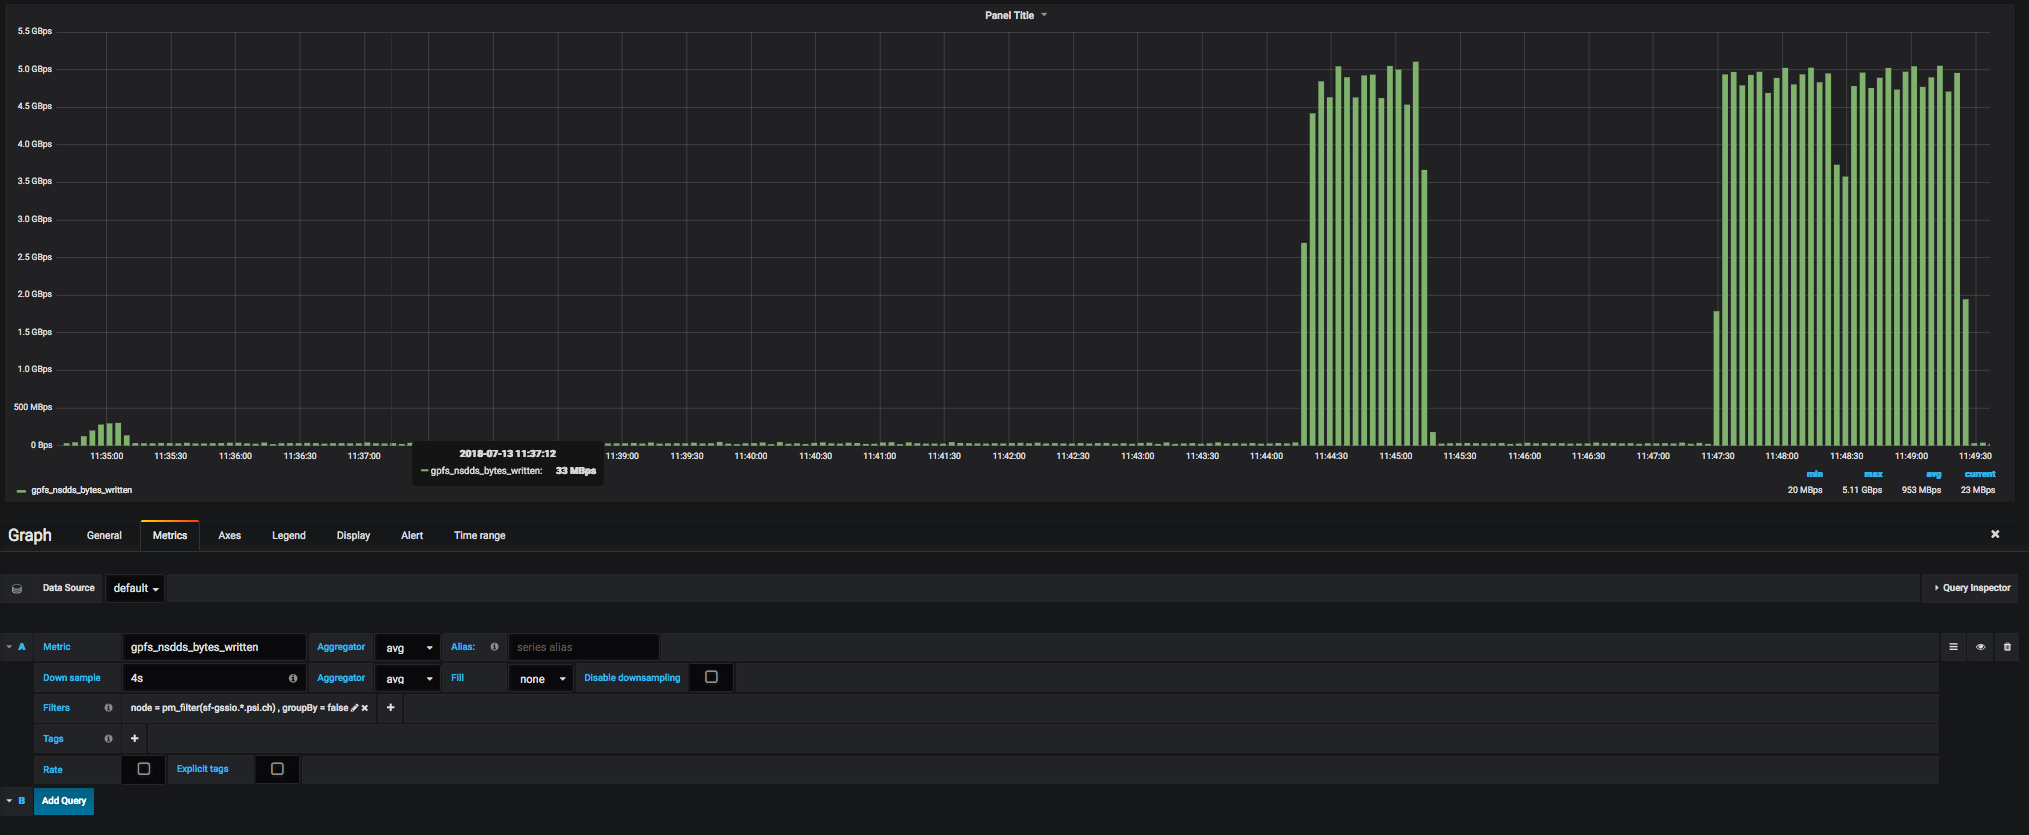
Task: Click the Tags info icon
Action: 108,739
